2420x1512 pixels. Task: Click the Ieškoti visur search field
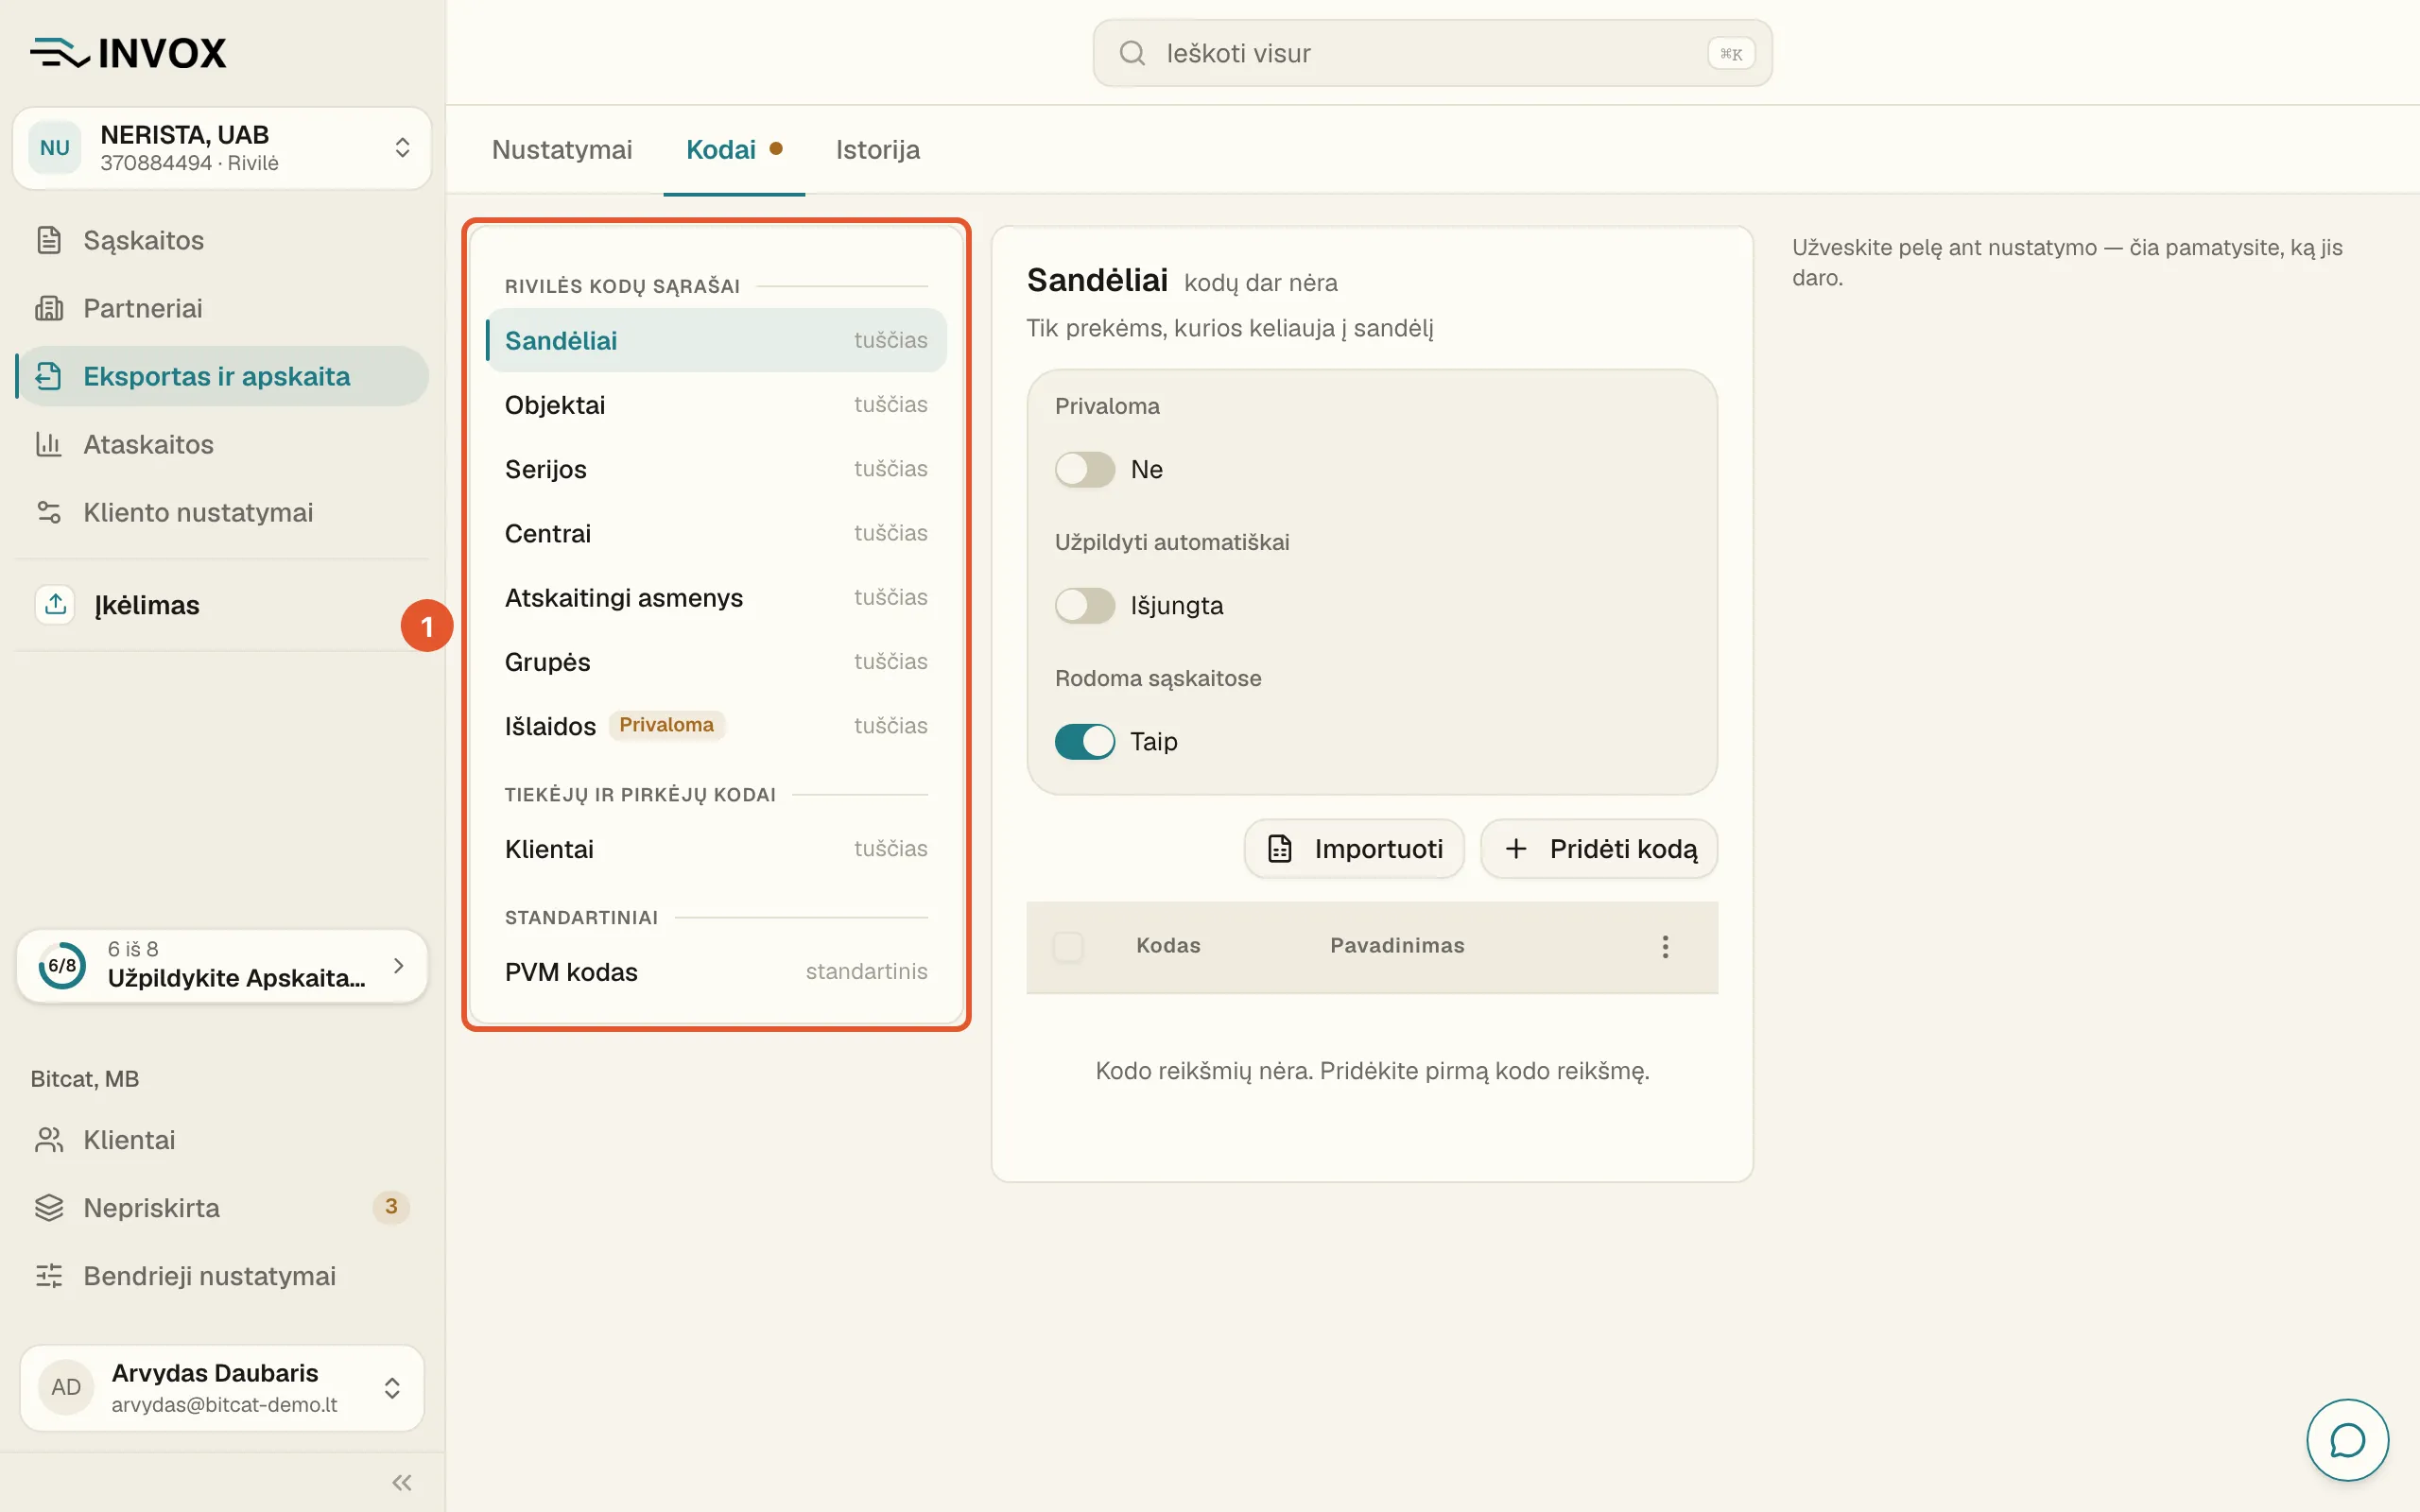click(x=1432, y=53)
